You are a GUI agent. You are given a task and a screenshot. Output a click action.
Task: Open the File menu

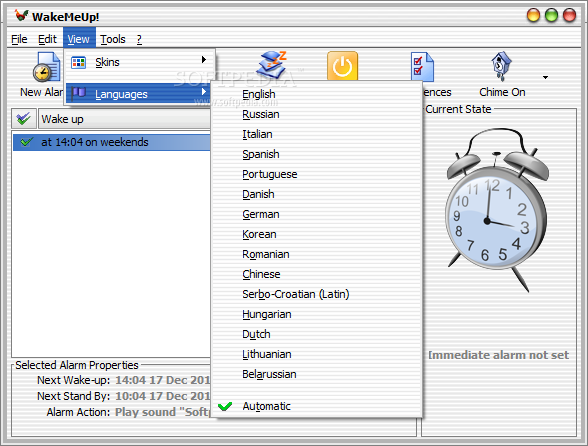point(19,39)
